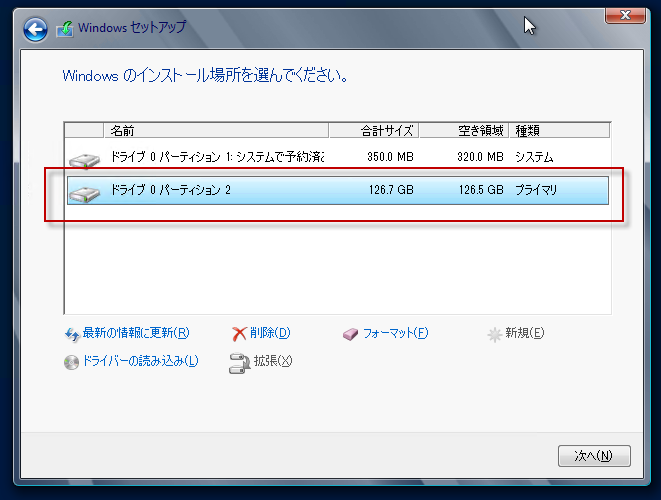Image resolution: width=661 pixels, height=500 pixels.
Task: Click the システム type cell
Action: (534, 157)
